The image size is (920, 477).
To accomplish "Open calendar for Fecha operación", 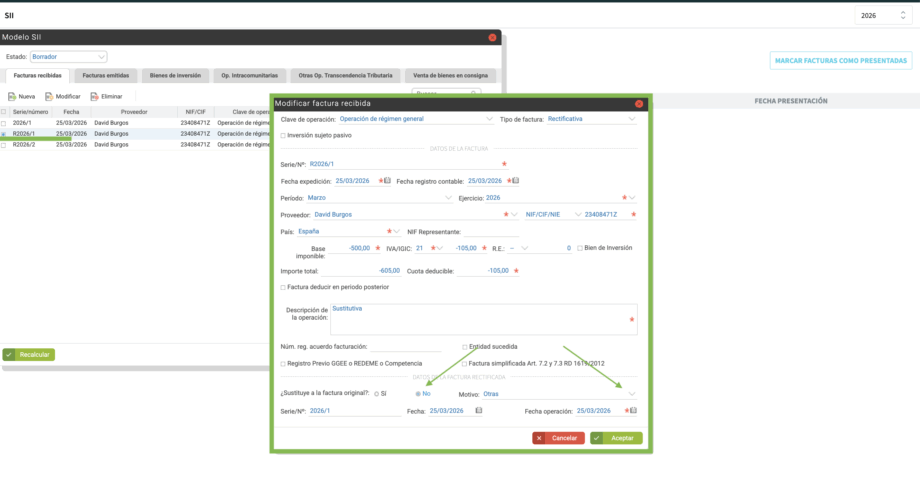I will tap(632, 410).
